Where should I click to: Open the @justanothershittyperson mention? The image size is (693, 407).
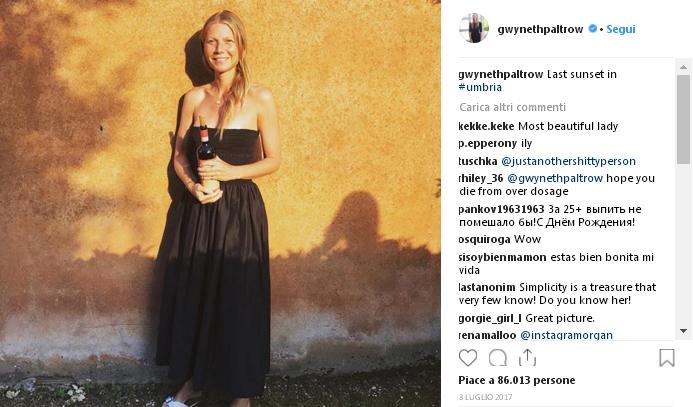(x=568, y=161)
